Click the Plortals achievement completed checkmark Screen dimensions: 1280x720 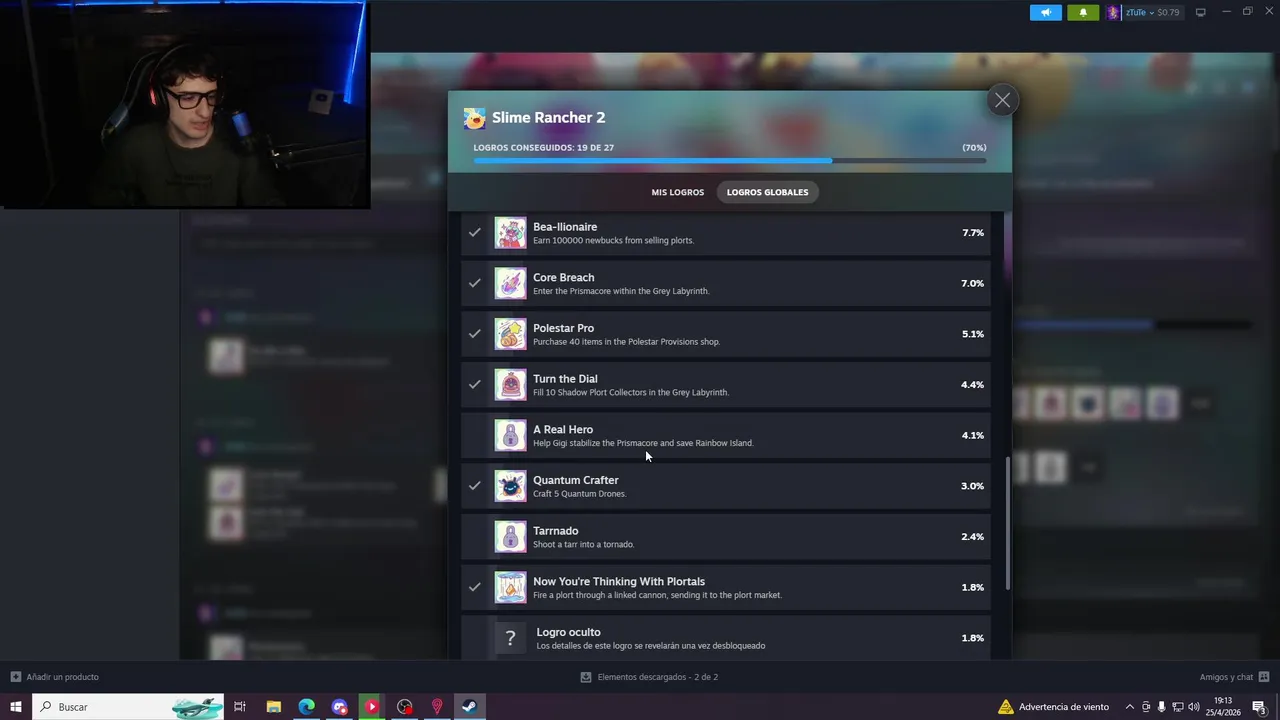[475, 587]
